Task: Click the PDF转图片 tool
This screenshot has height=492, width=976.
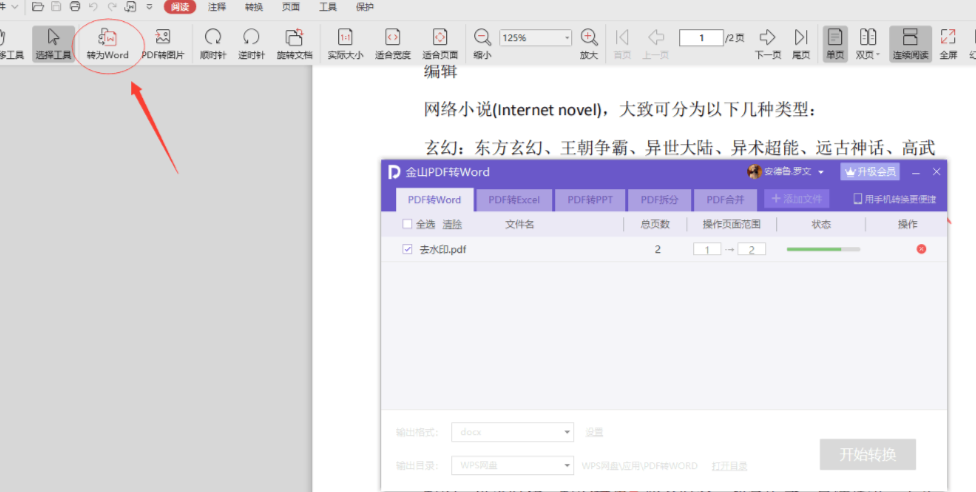Action: point(163,44)
